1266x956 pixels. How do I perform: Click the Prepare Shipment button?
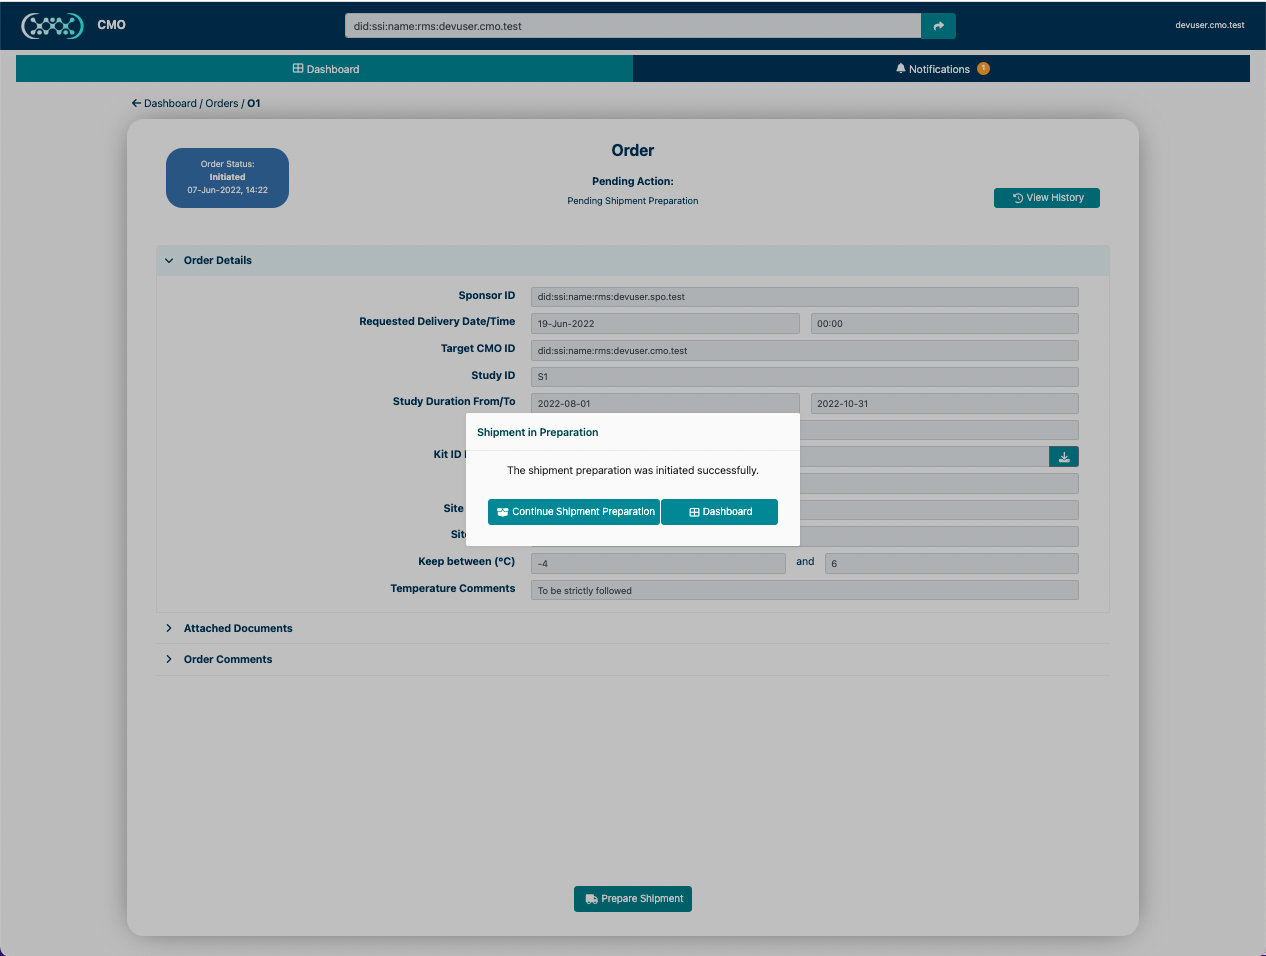[632, 899]
